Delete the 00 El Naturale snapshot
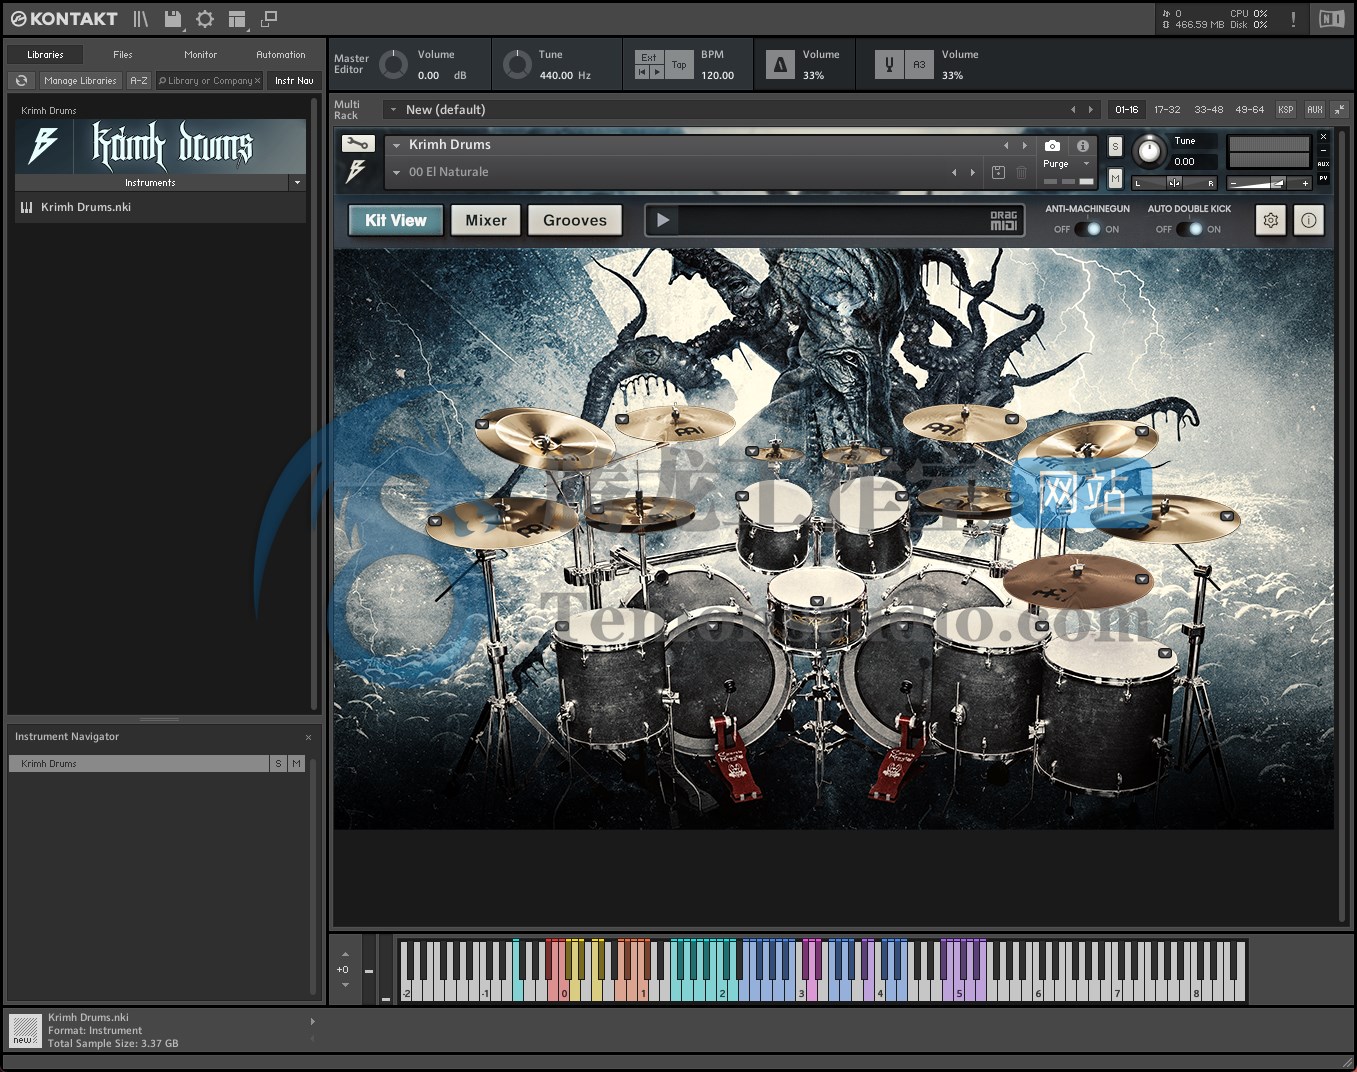The width and height of the screenshot is (1357, 1072). tap(1021, 172)
